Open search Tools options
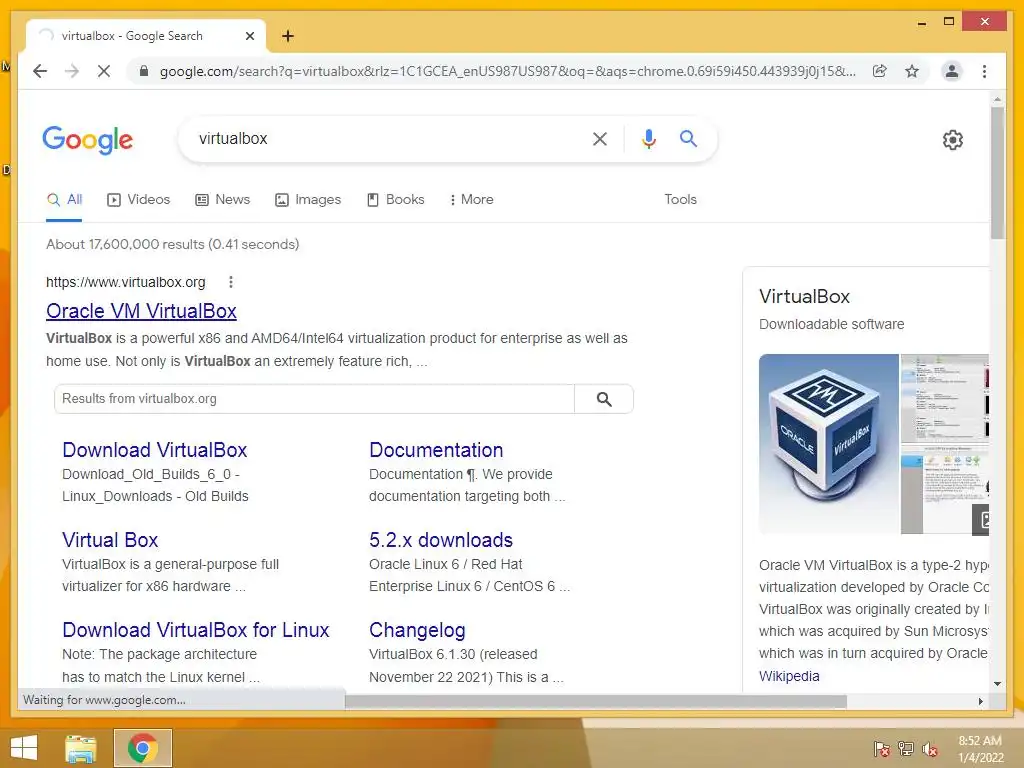Viewport: 1024px width, 768px height. [x=680, y=200]
